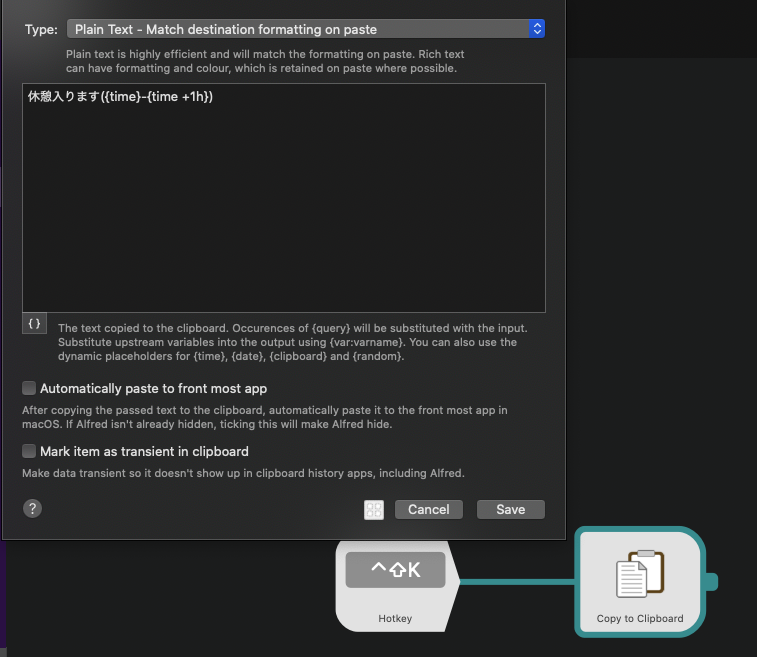Select the Copy to Clipboard workflow object

[x=640, y=582]
